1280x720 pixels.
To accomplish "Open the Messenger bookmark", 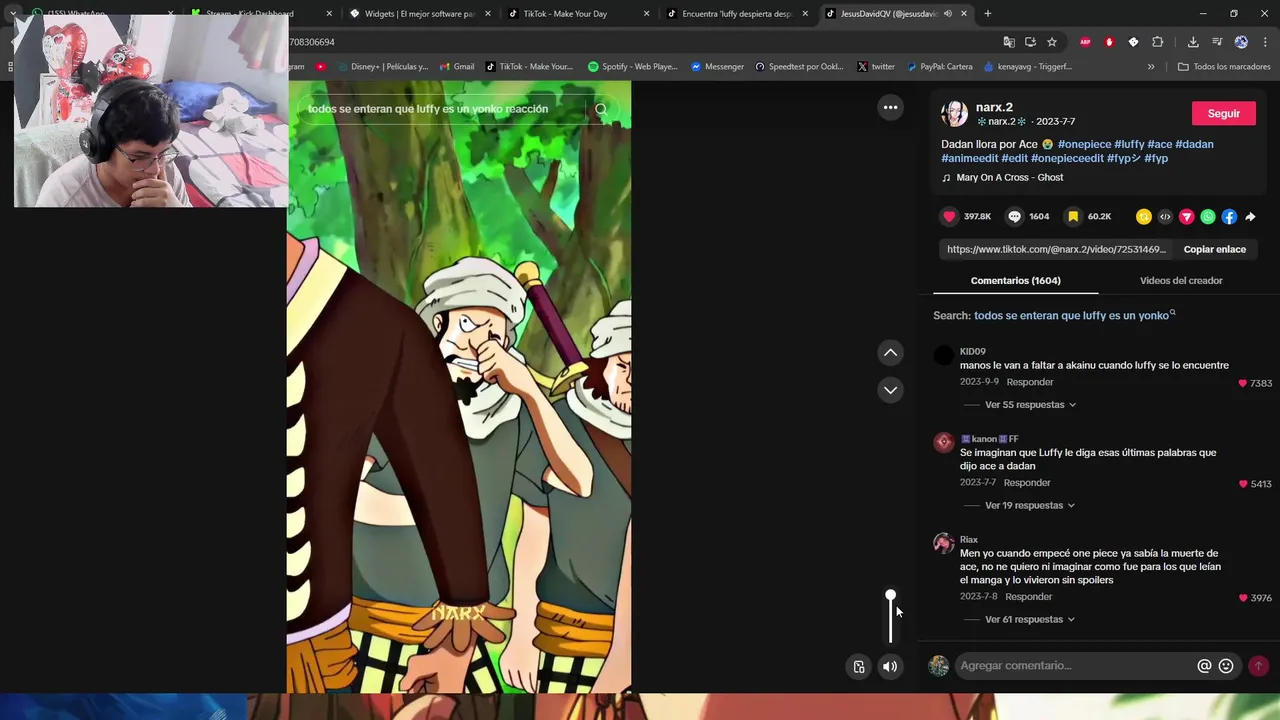I will coord(717,67).
